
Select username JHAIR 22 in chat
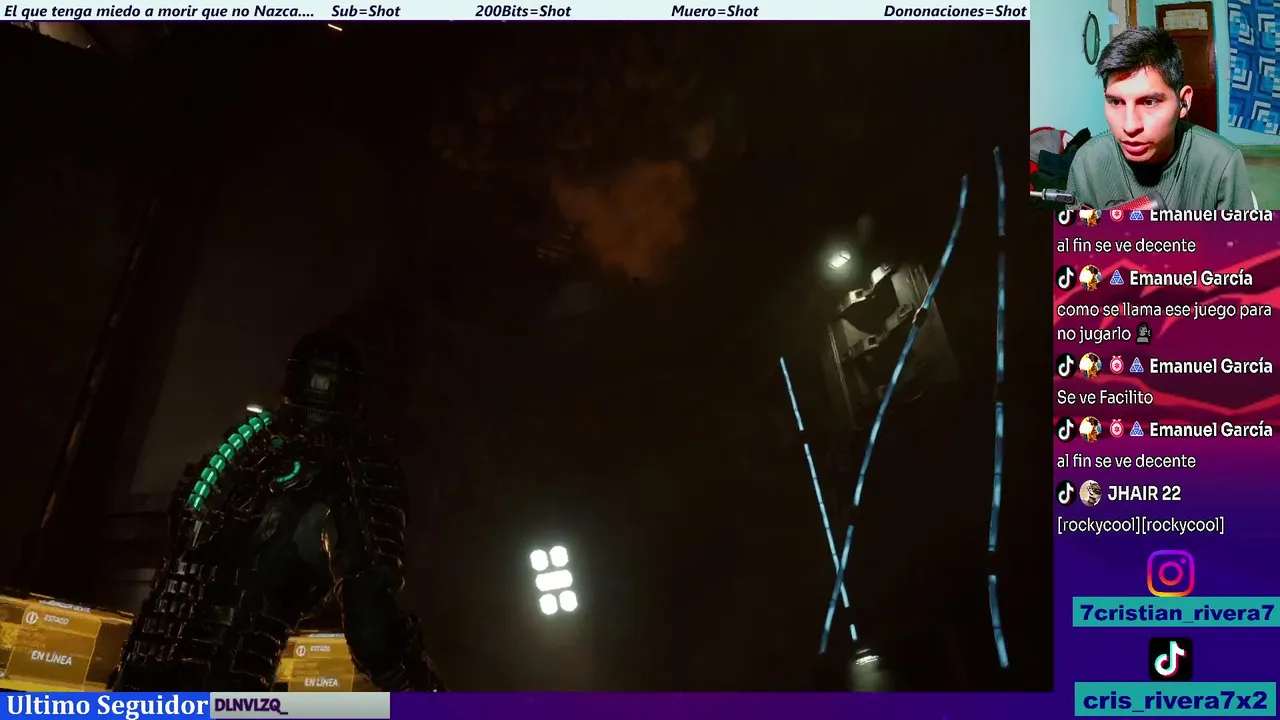click(1144, 493)
